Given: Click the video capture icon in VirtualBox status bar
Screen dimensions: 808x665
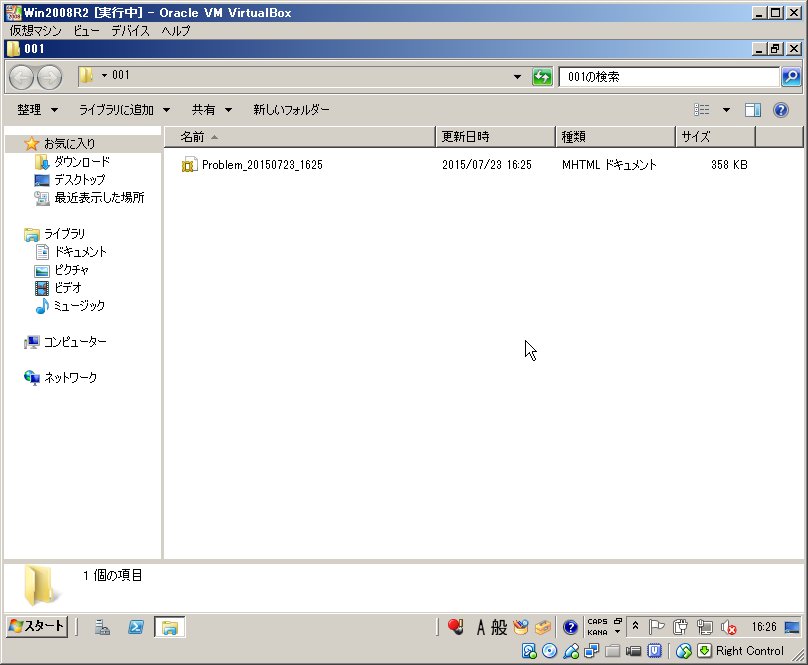Looking at the screenshot, I should pos(634,651).
